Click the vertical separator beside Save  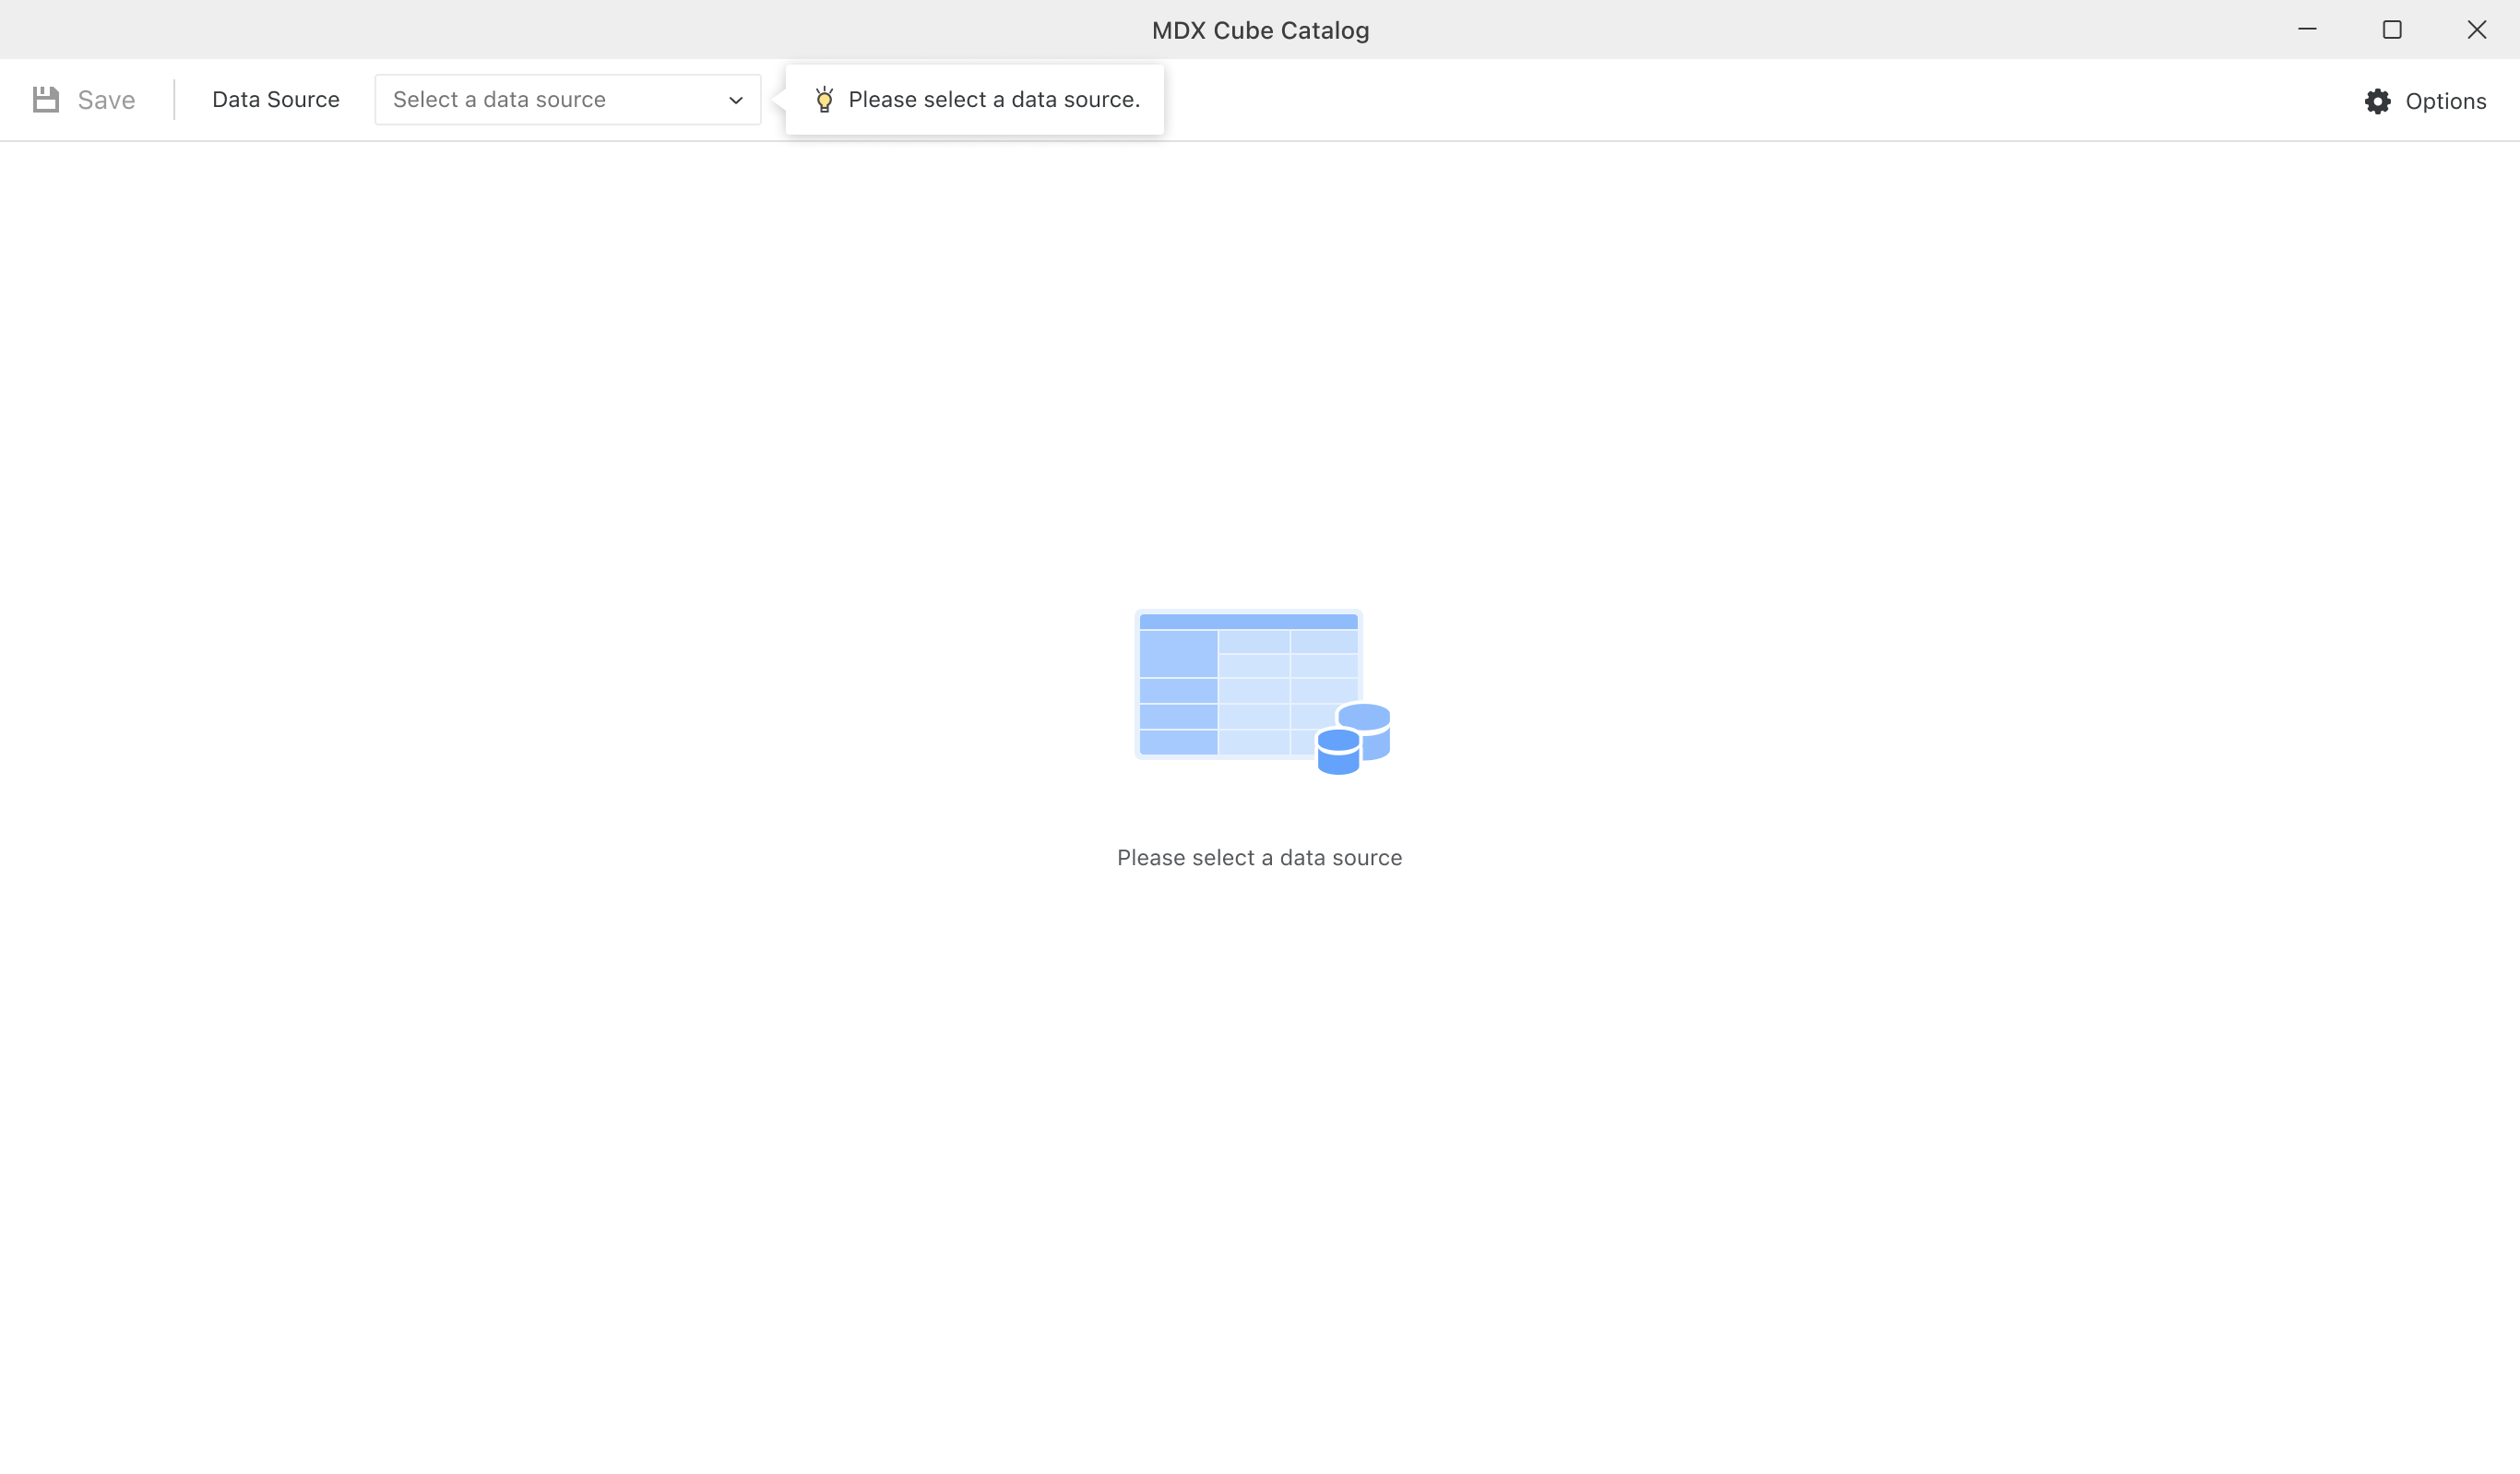pos(174,100)
